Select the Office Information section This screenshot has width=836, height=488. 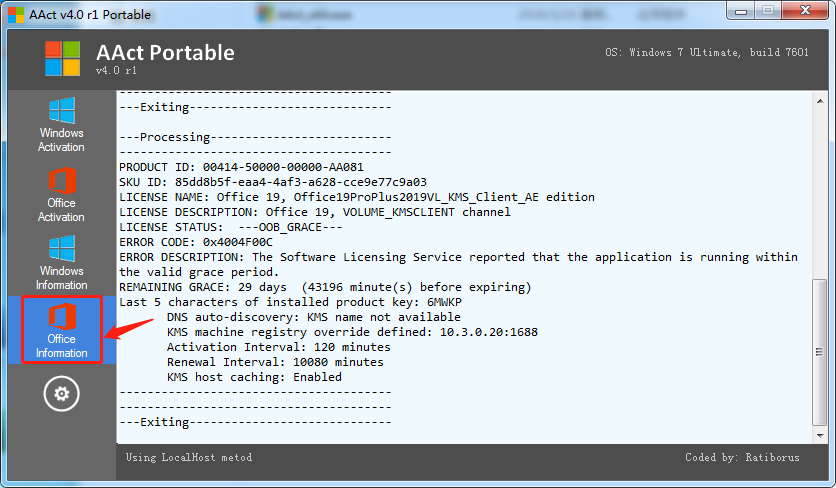pyautogui.click(x=61, y=330)
